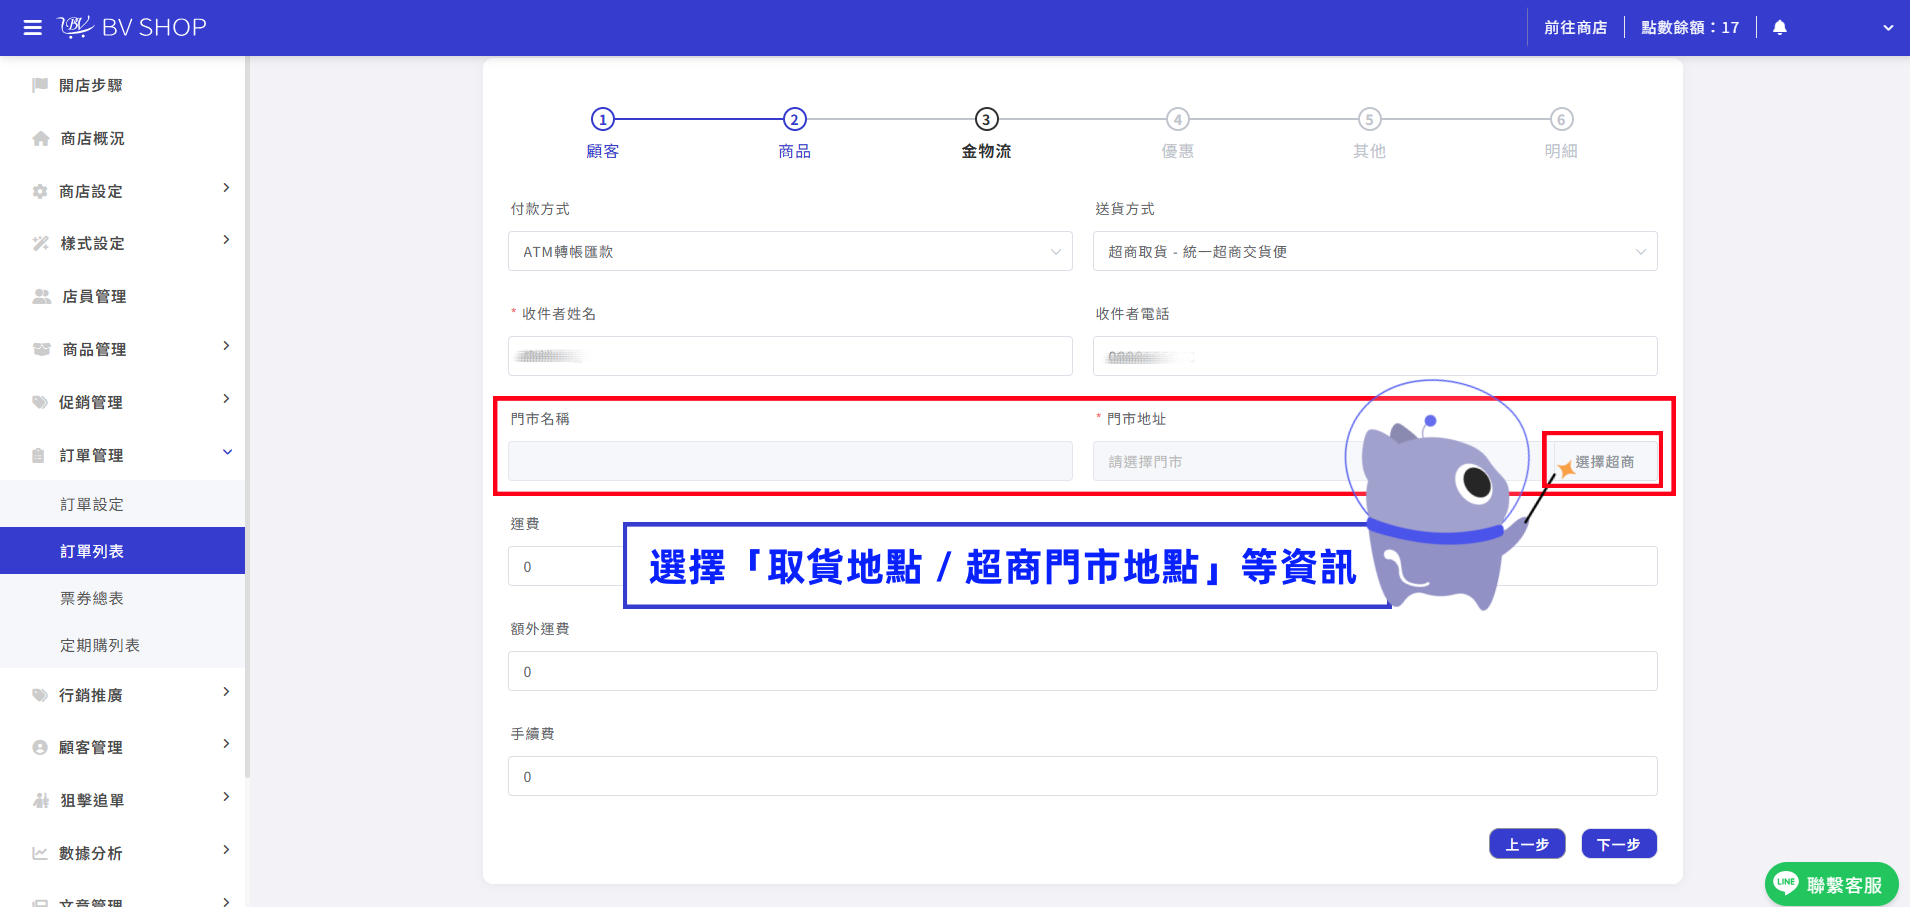Click the 上一步 button
The image size is (1910, 907).
point(1527,844)
